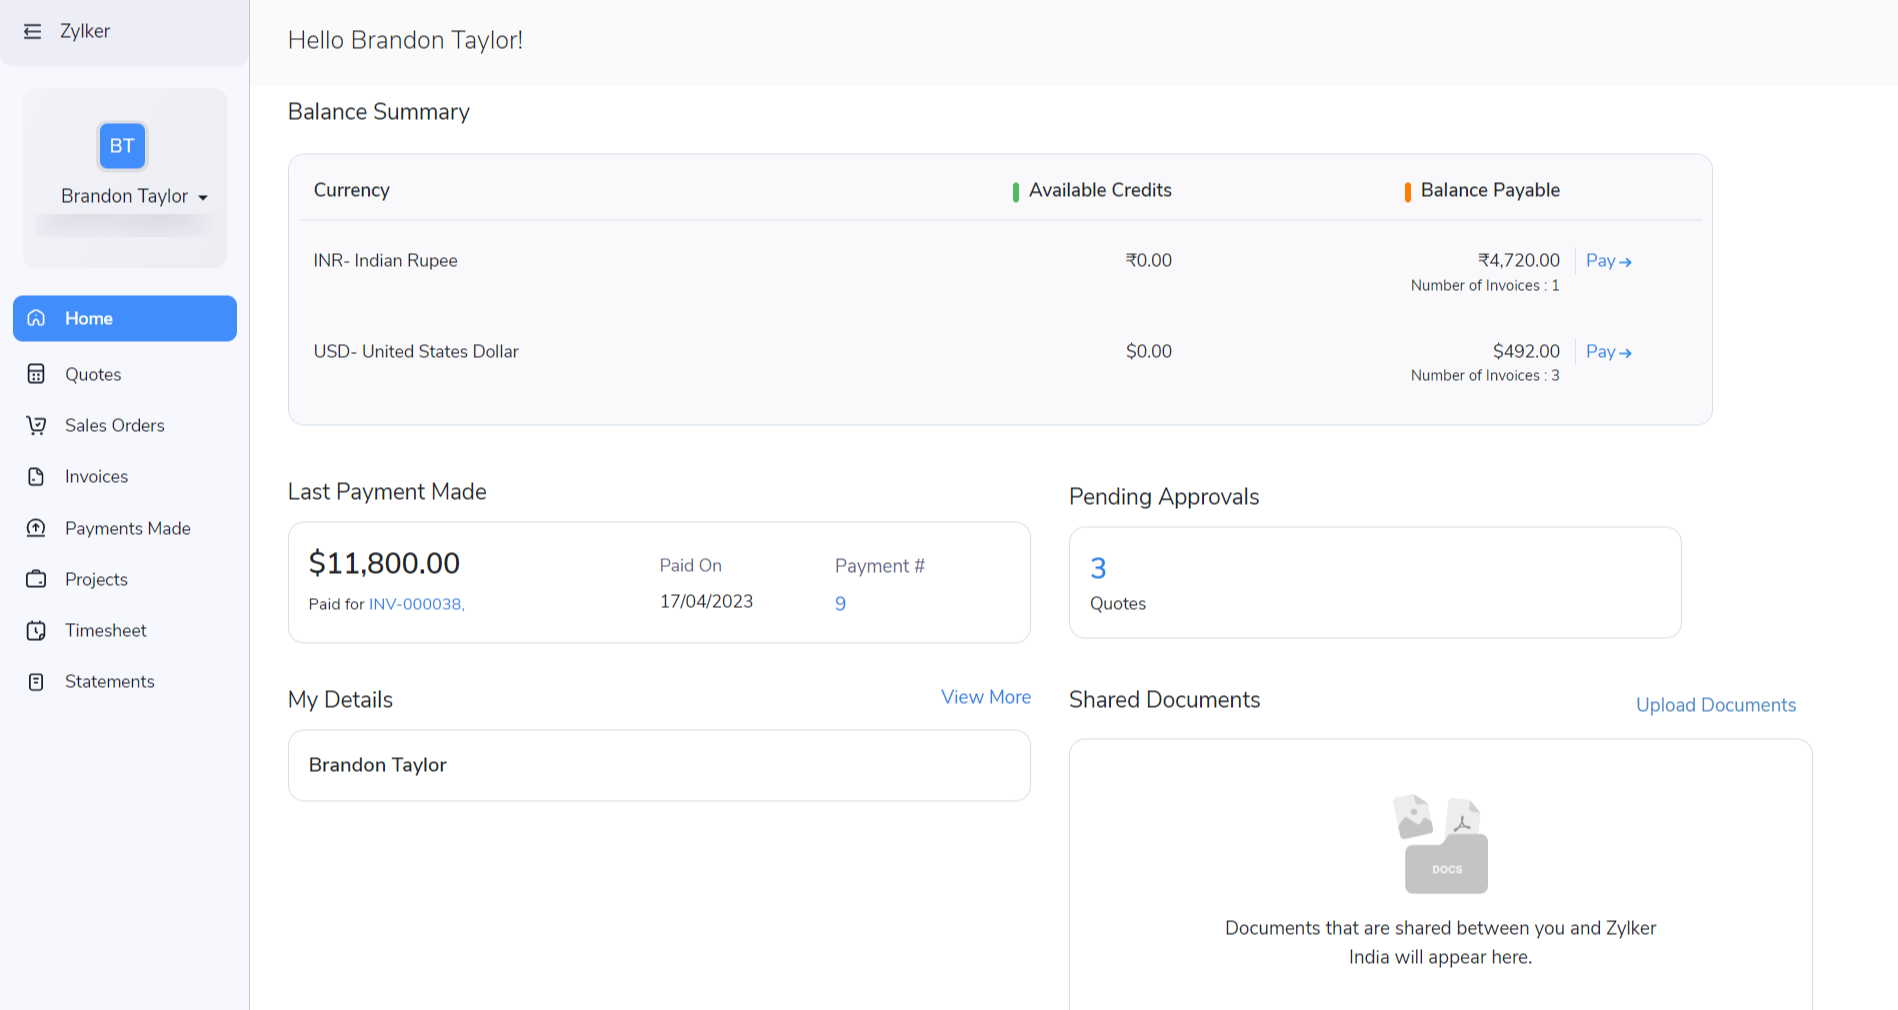The image size is (1898, 1010).
Task: Open the Projects briefcase icon
Action: (x=37, y=579)
